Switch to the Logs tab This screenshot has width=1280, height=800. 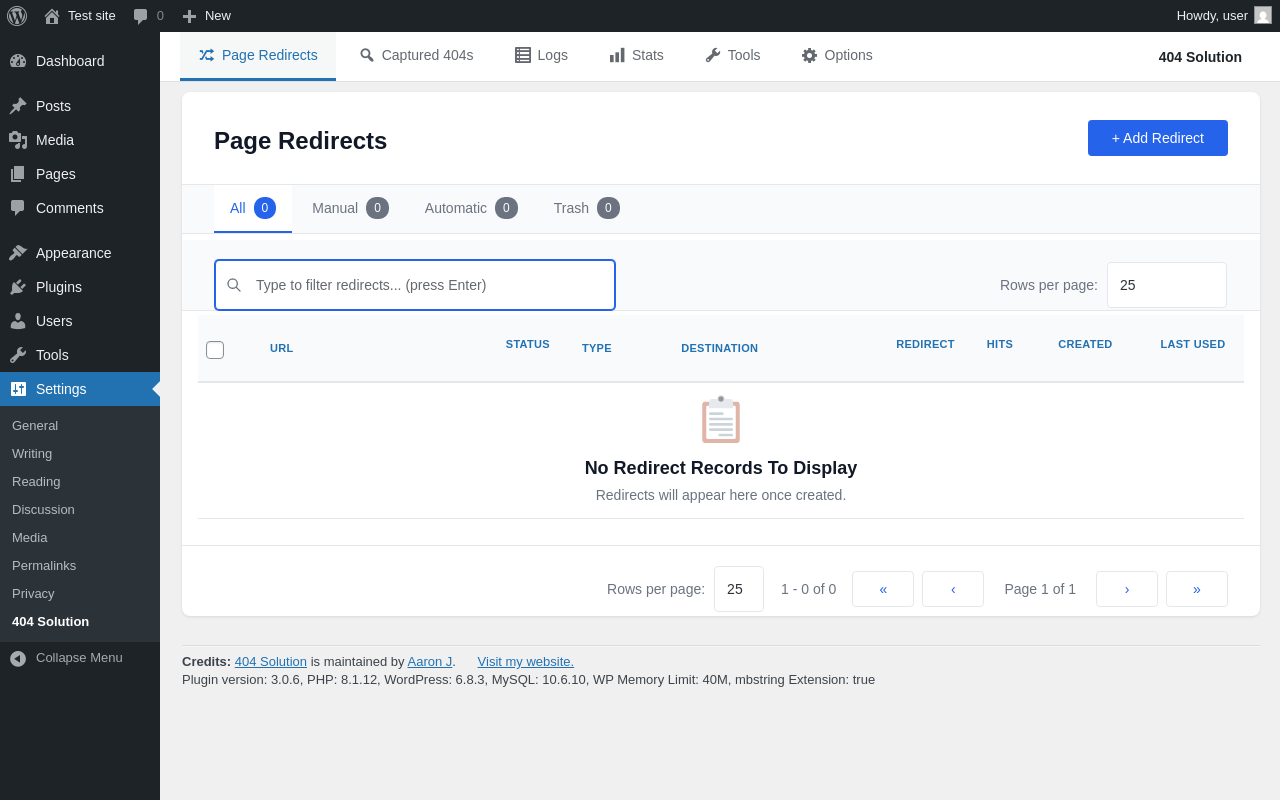[x=541, y=55]
